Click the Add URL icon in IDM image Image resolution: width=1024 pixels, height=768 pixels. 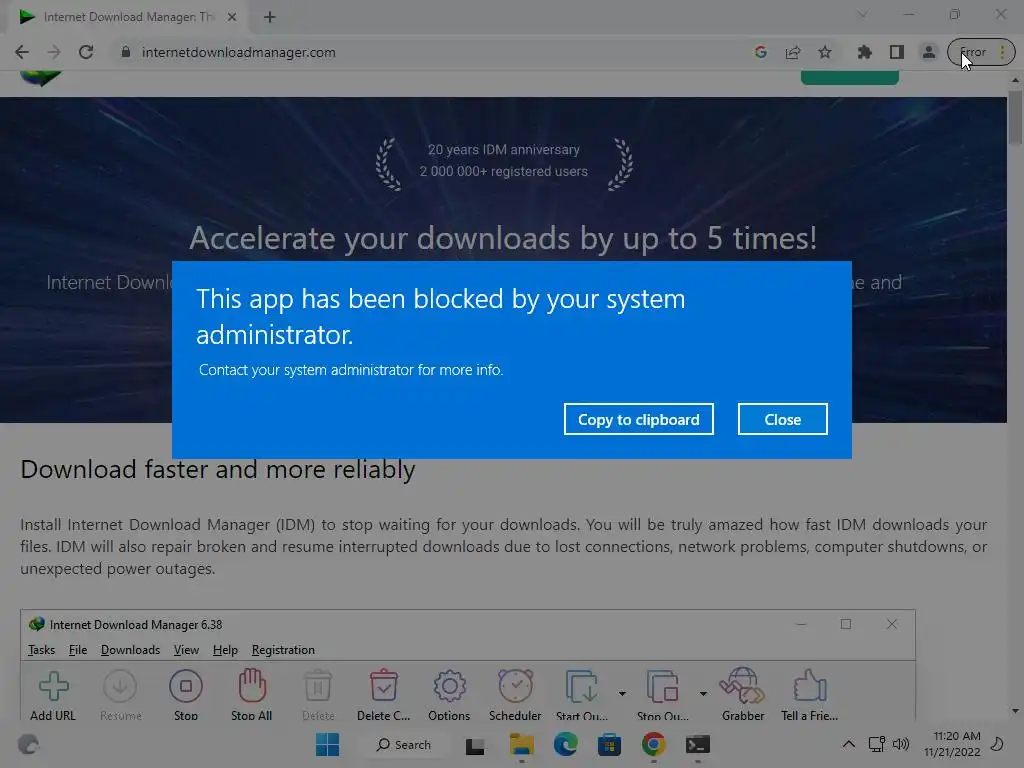point(53,695)
